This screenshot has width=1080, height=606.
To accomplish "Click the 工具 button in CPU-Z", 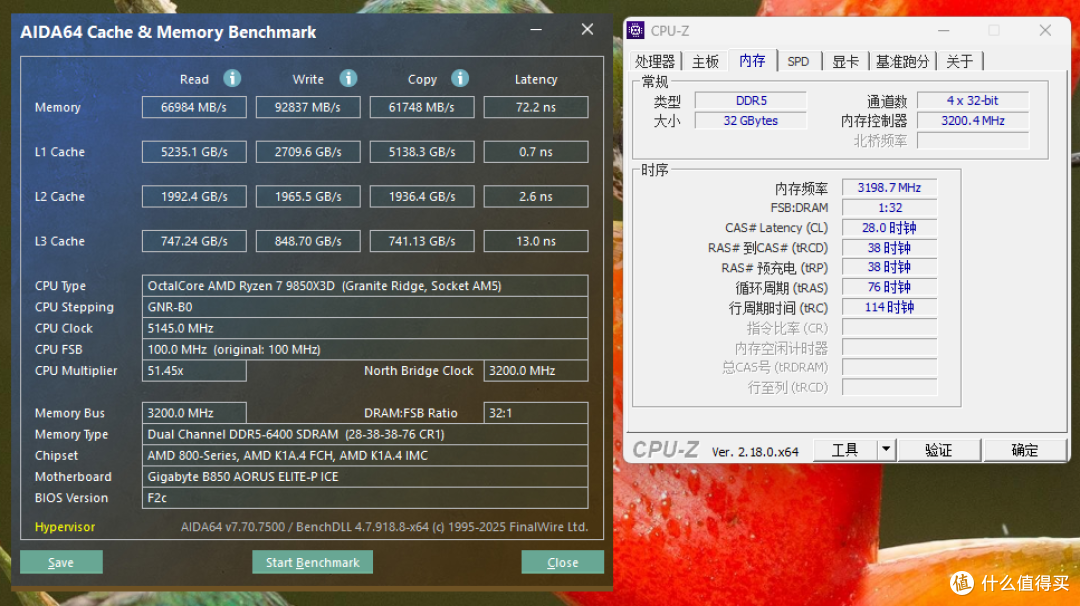I will (x=845, y=450).
